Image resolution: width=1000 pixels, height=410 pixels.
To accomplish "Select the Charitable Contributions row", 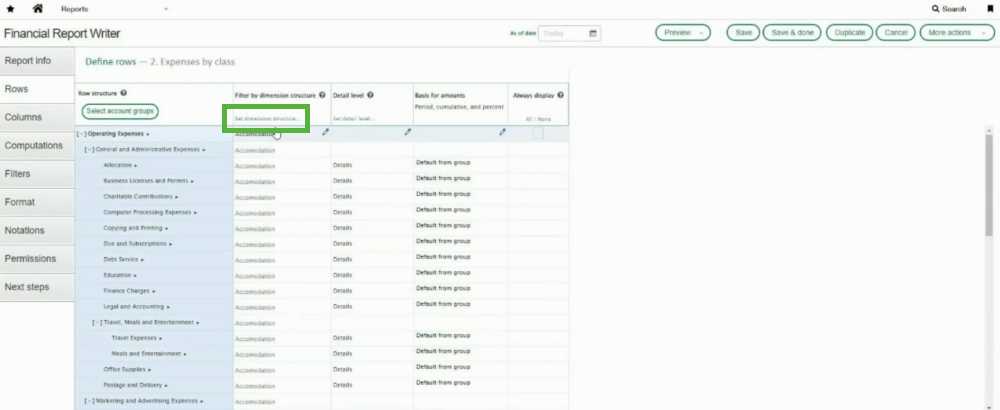I will [138, 196].
